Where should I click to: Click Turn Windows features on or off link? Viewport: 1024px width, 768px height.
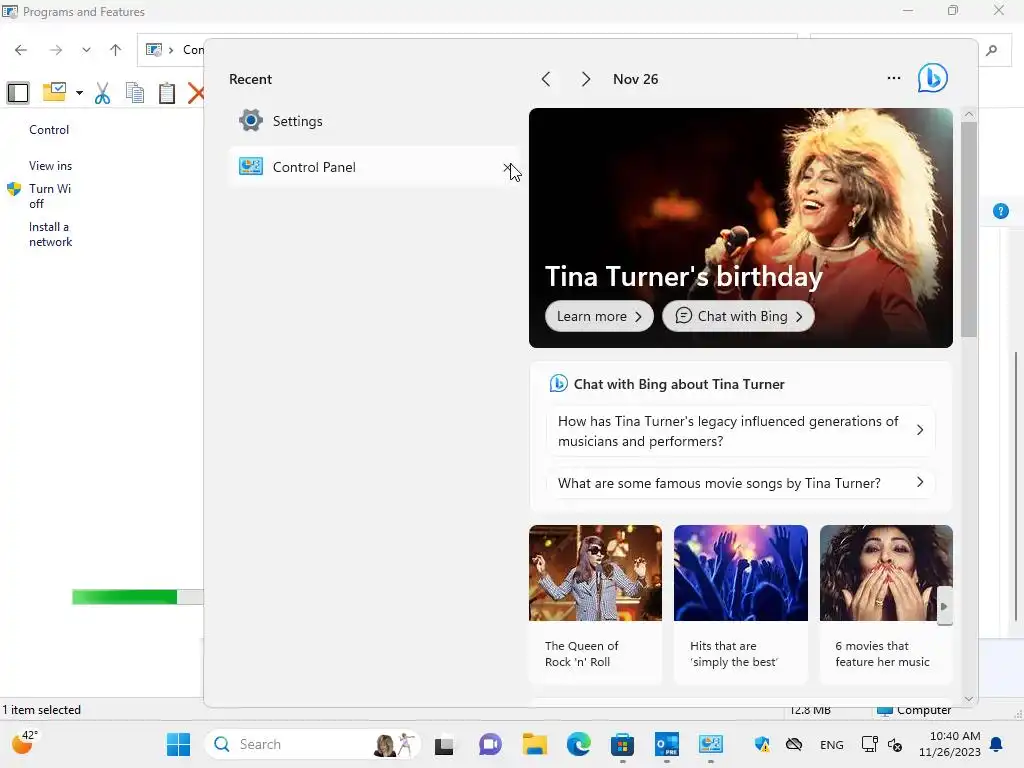pyautogui.click(x=50, y=196)
